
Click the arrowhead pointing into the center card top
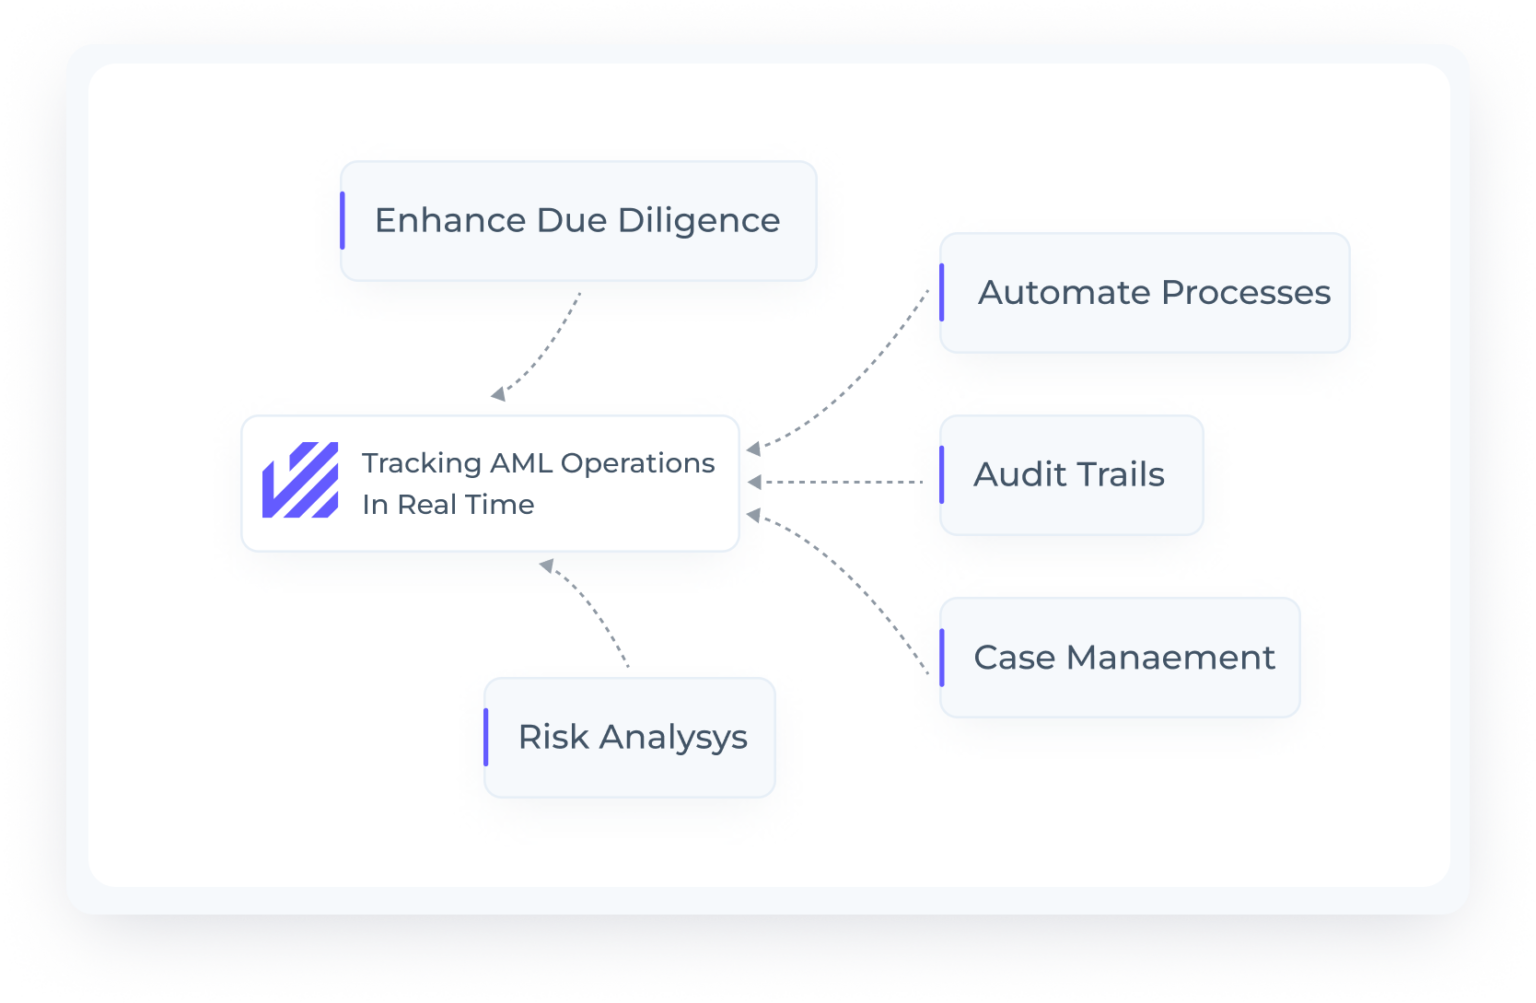[497, 396]
